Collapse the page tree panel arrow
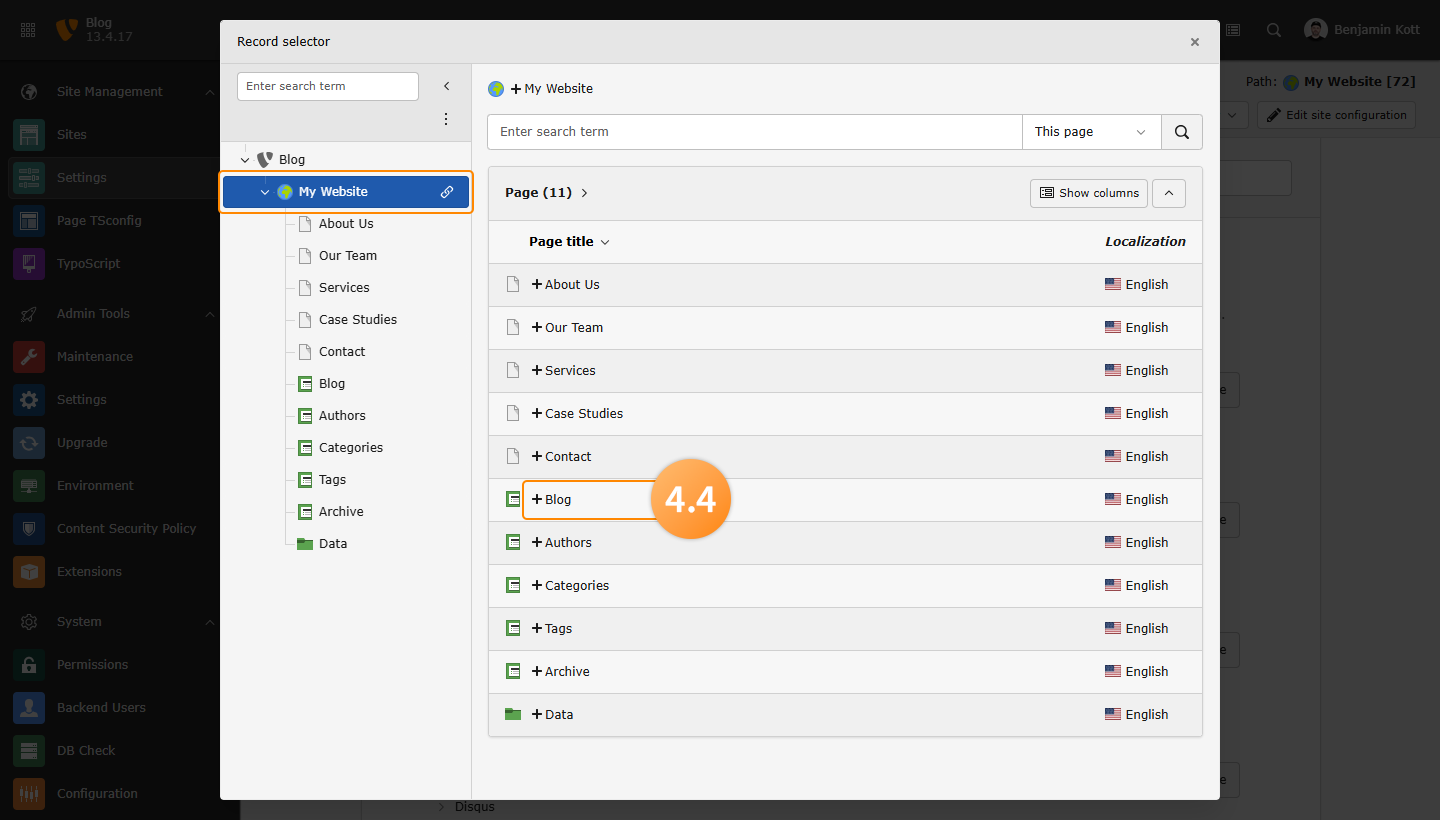1440x820 pixels. pyautogui.click(x=446, y=87)
